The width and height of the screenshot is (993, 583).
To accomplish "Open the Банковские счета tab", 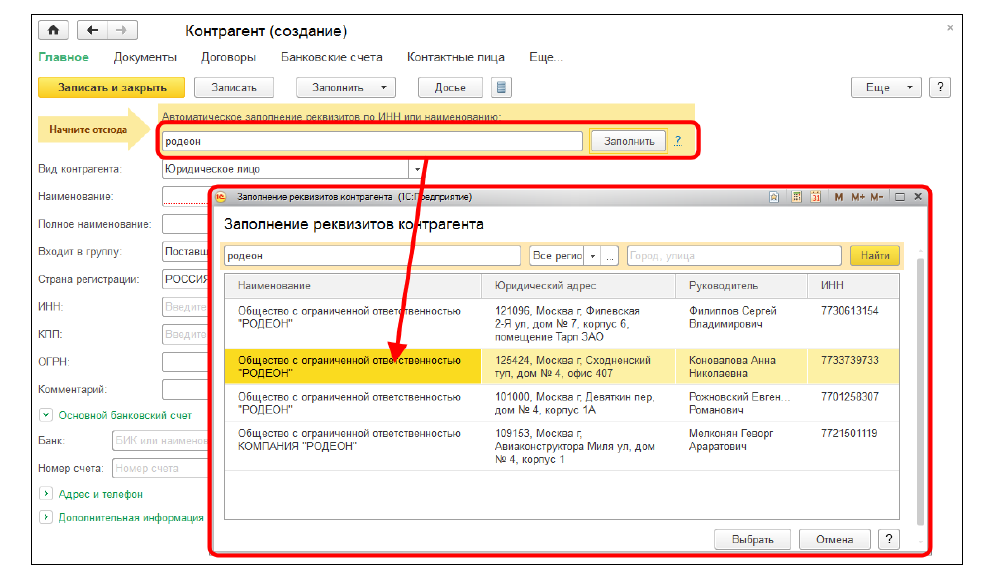I will point(332,57).
